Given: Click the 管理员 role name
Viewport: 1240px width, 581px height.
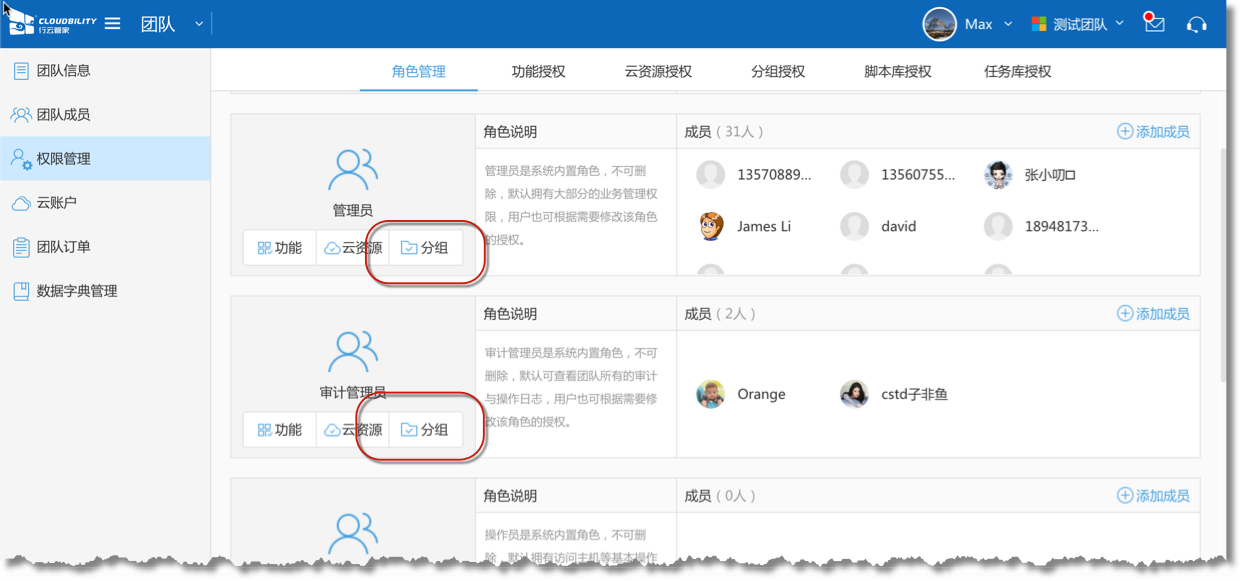Looking at the screenshot, I should coord(353,211).
